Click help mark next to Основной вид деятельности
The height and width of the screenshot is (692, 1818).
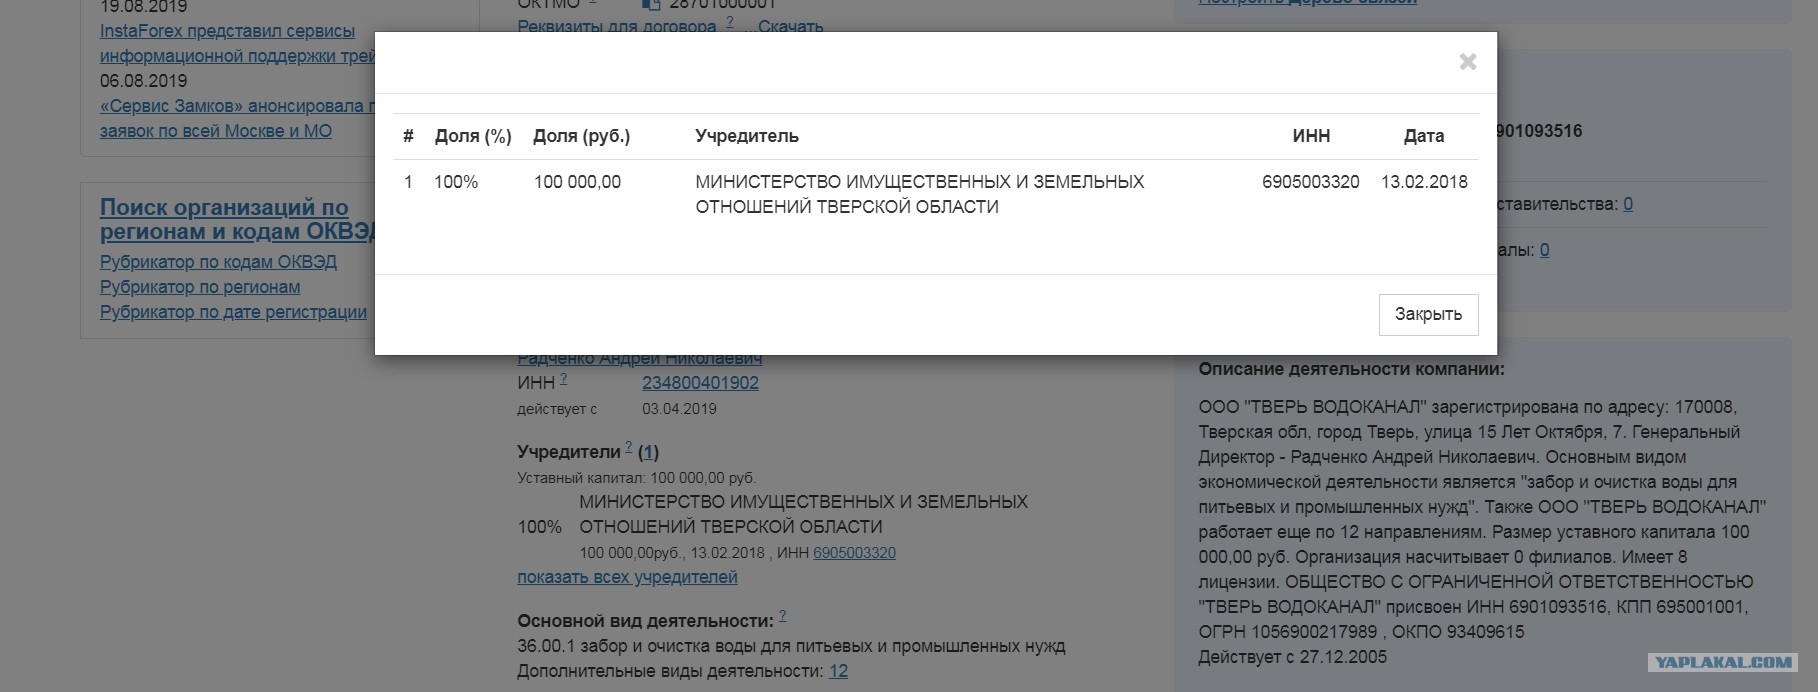coord(782,616)
